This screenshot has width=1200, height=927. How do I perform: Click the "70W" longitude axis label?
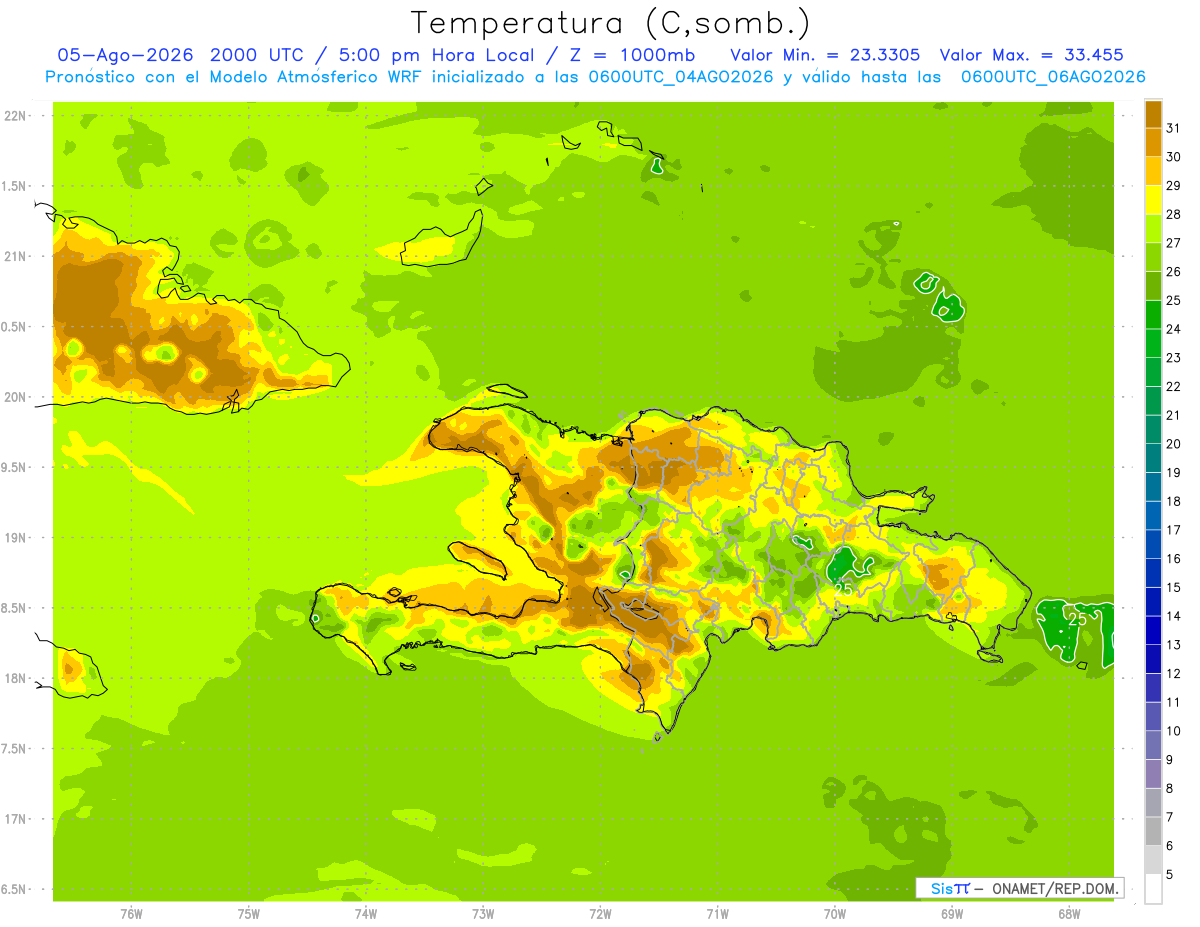(834, 914)
